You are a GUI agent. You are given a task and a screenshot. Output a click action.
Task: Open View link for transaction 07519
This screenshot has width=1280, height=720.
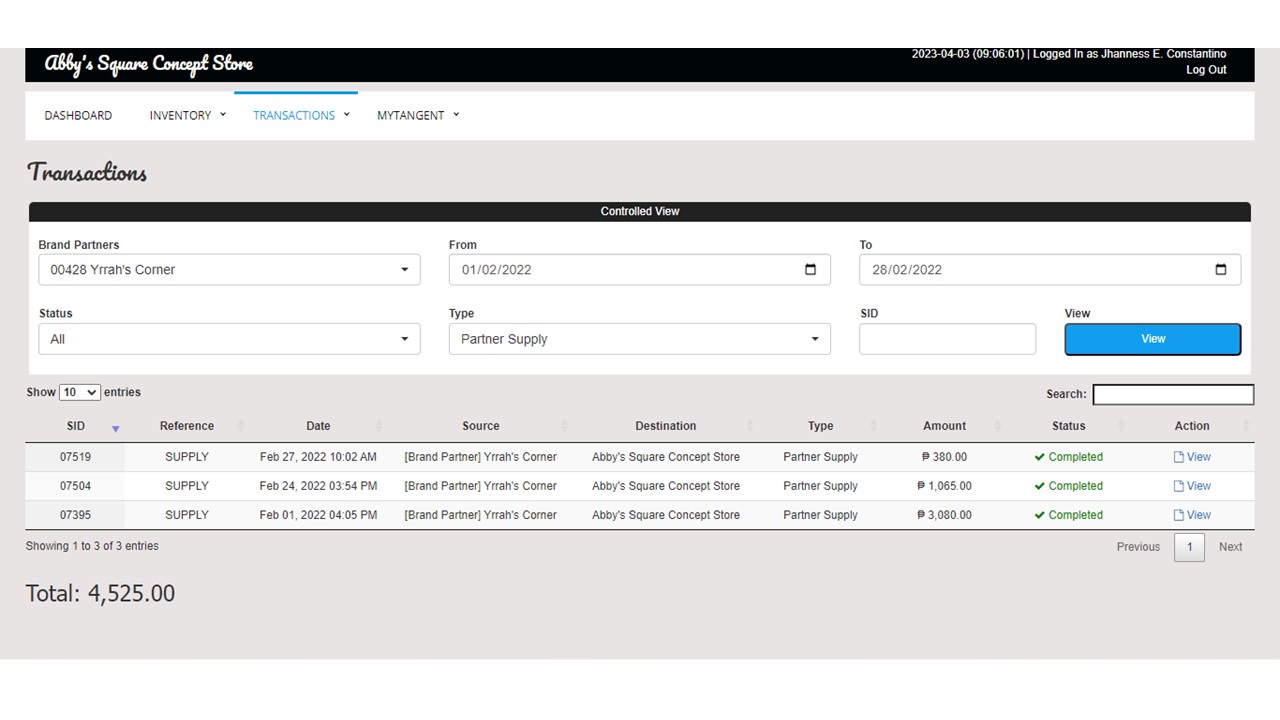click(1199, 457)
